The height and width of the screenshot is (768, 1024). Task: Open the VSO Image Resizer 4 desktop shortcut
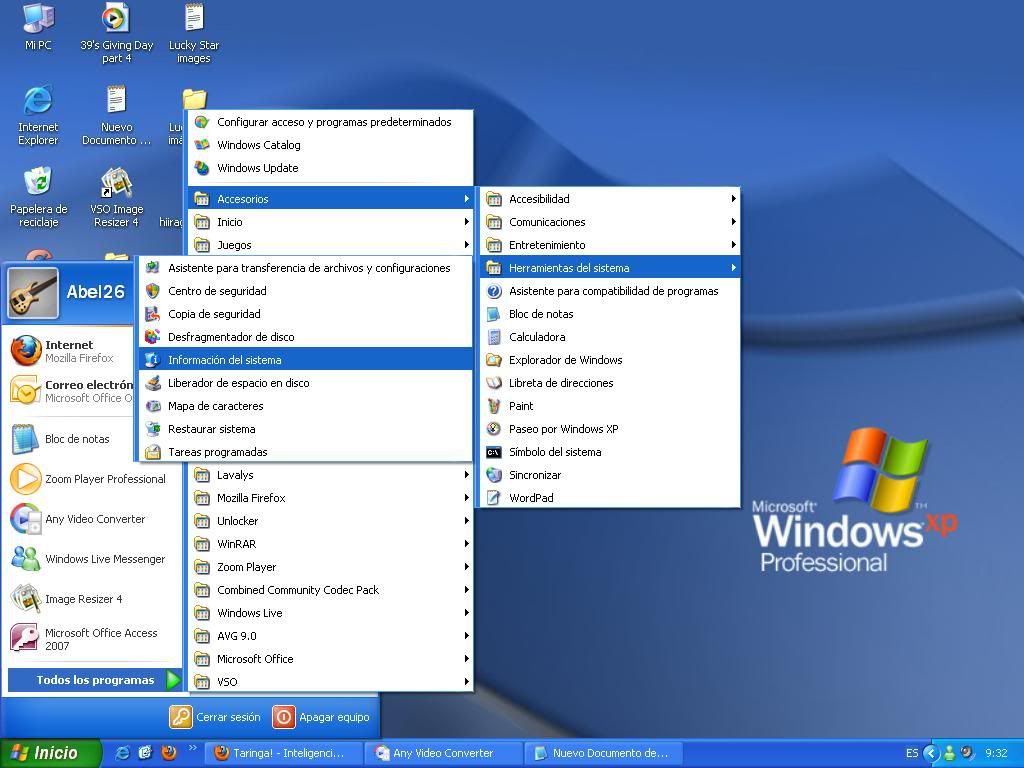point(116,197)
